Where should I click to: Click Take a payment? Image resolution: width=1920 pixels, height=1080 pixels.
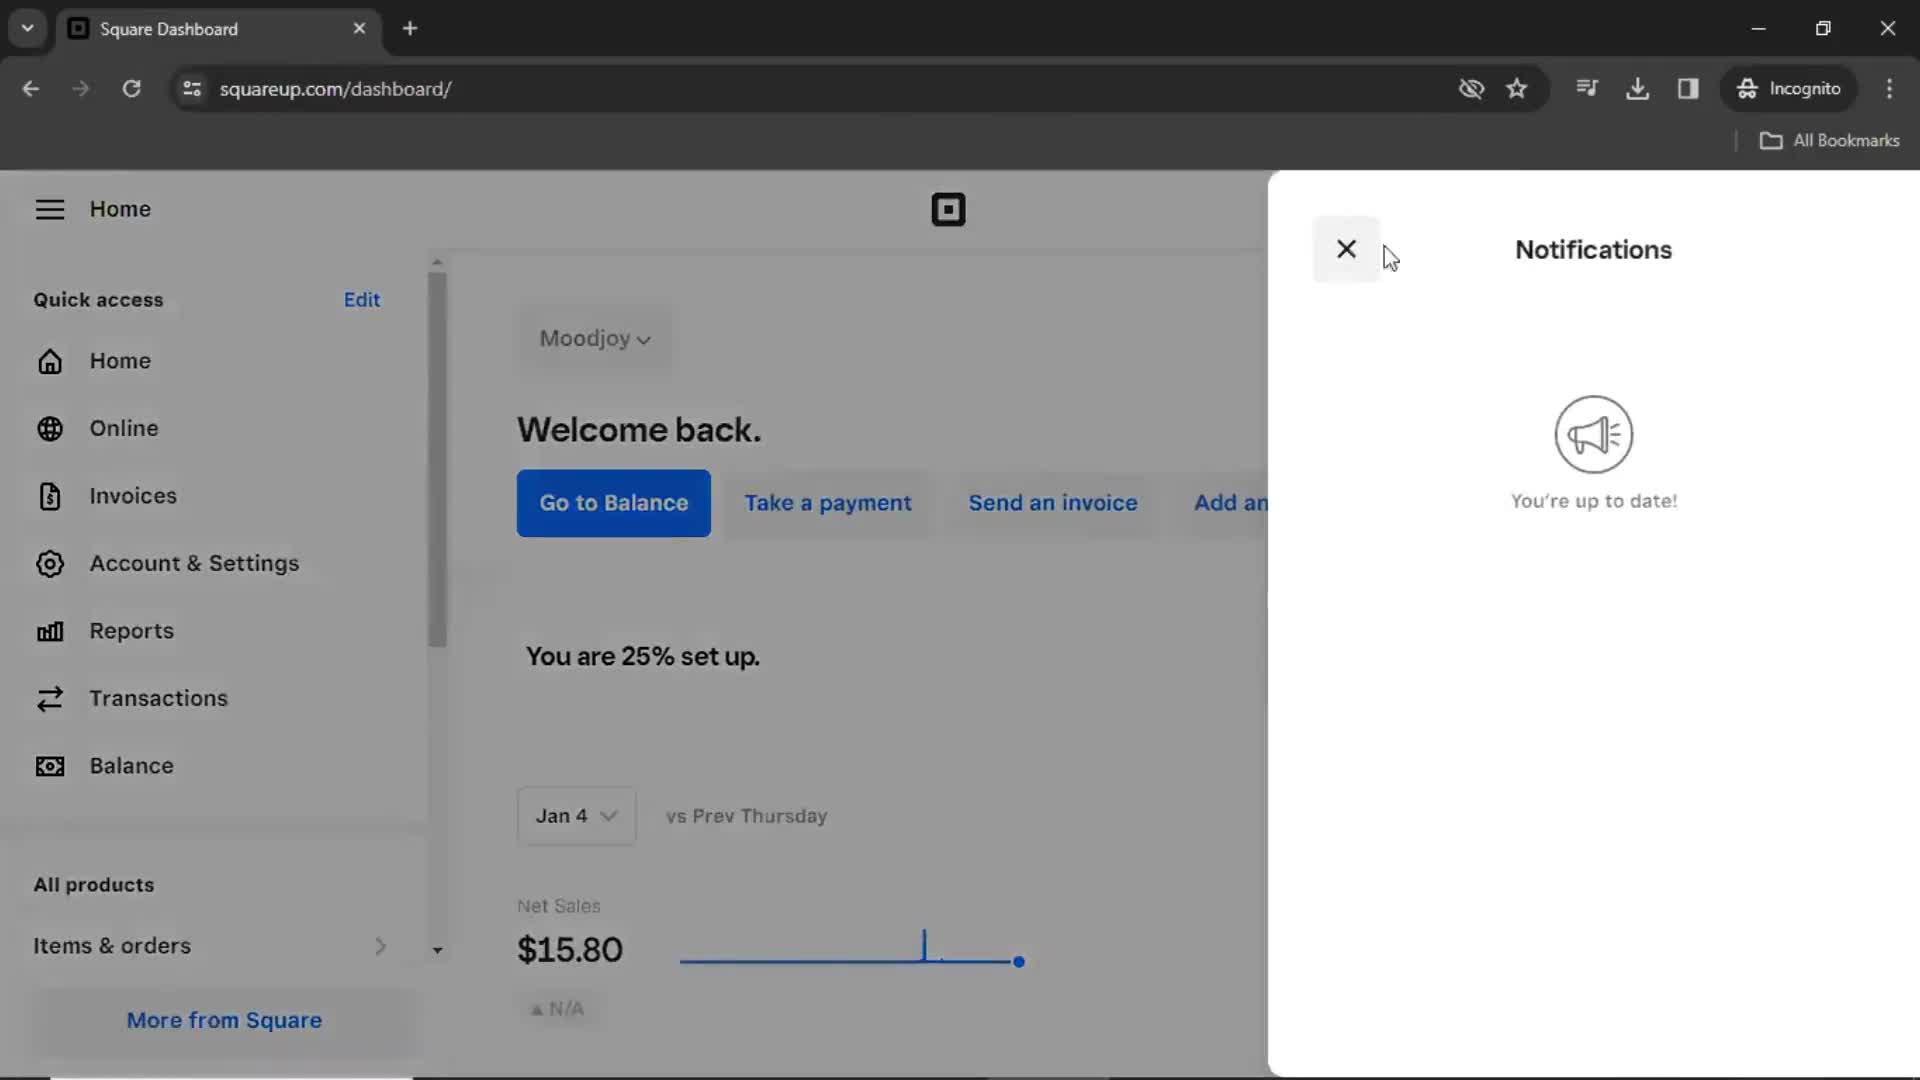[x=828, y=503]
